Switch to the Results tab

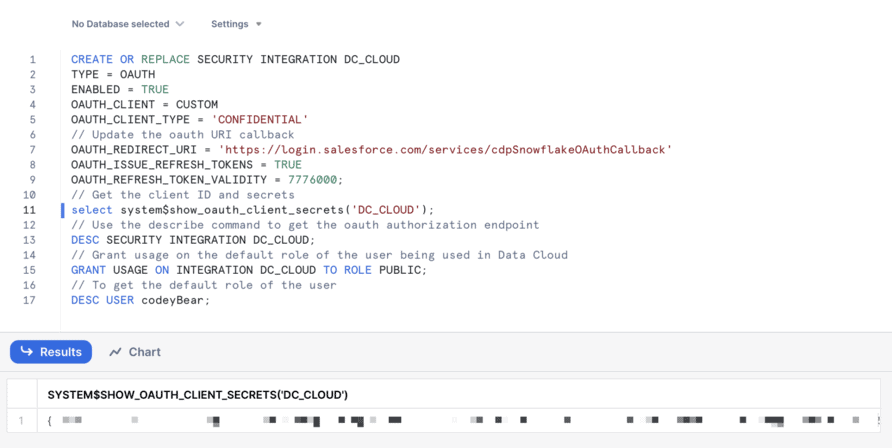[x=51, y=352]
